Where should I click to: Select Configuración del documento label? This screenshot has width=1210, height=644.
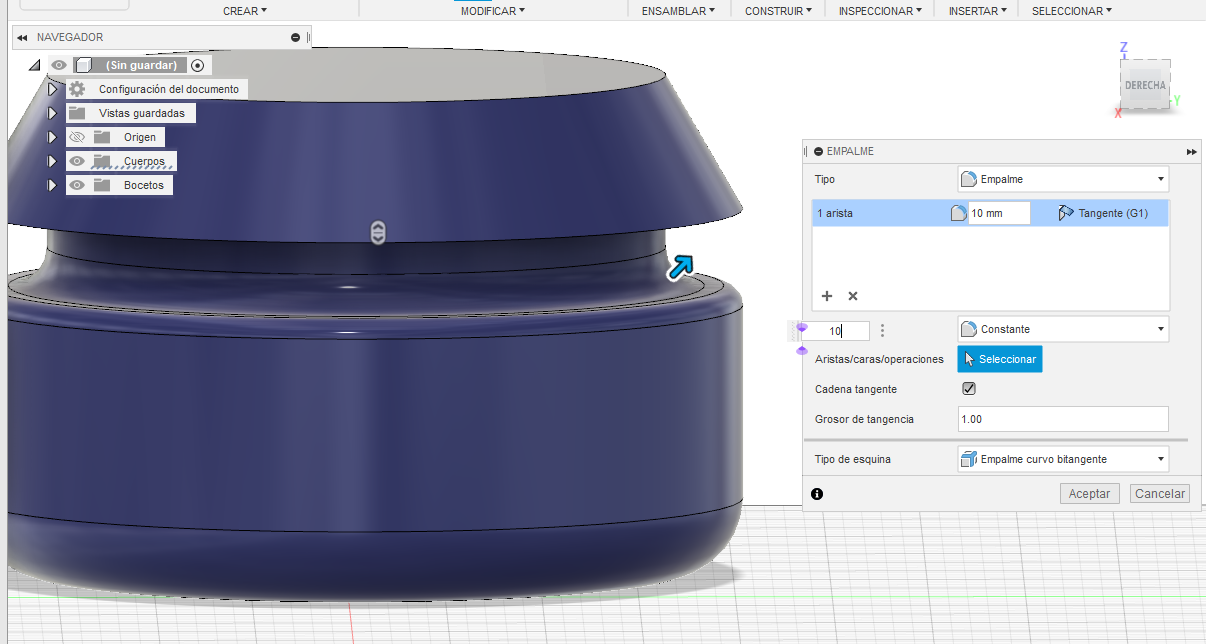(x=169, y=89)
